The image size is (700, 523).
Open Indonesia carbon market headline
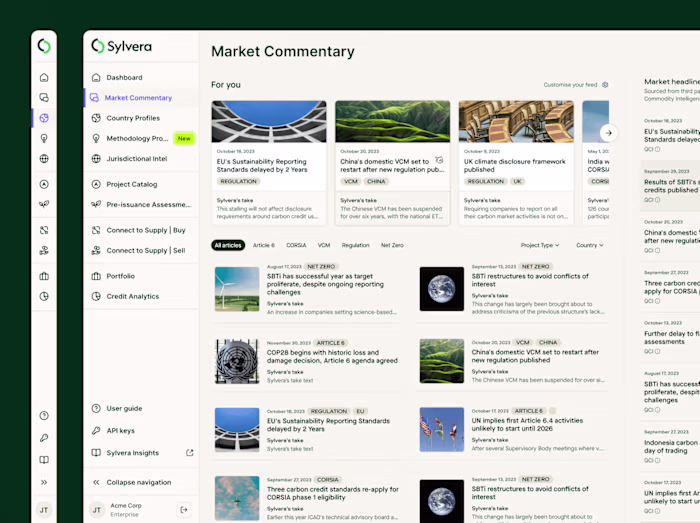670,446
